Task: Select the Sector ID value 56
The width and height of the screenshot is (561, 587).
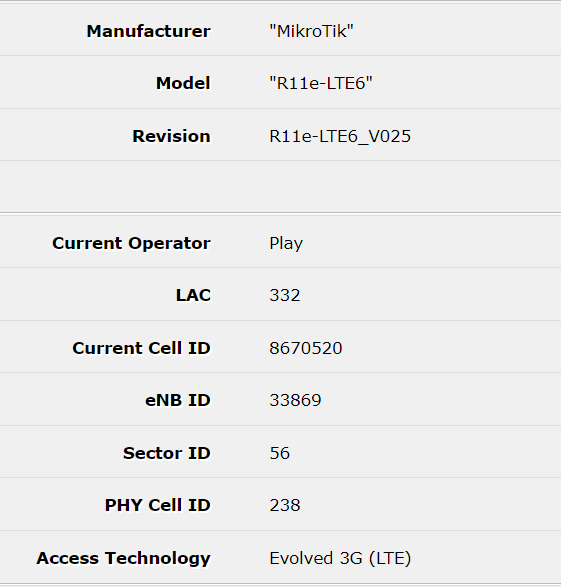Action: point(280,453)
